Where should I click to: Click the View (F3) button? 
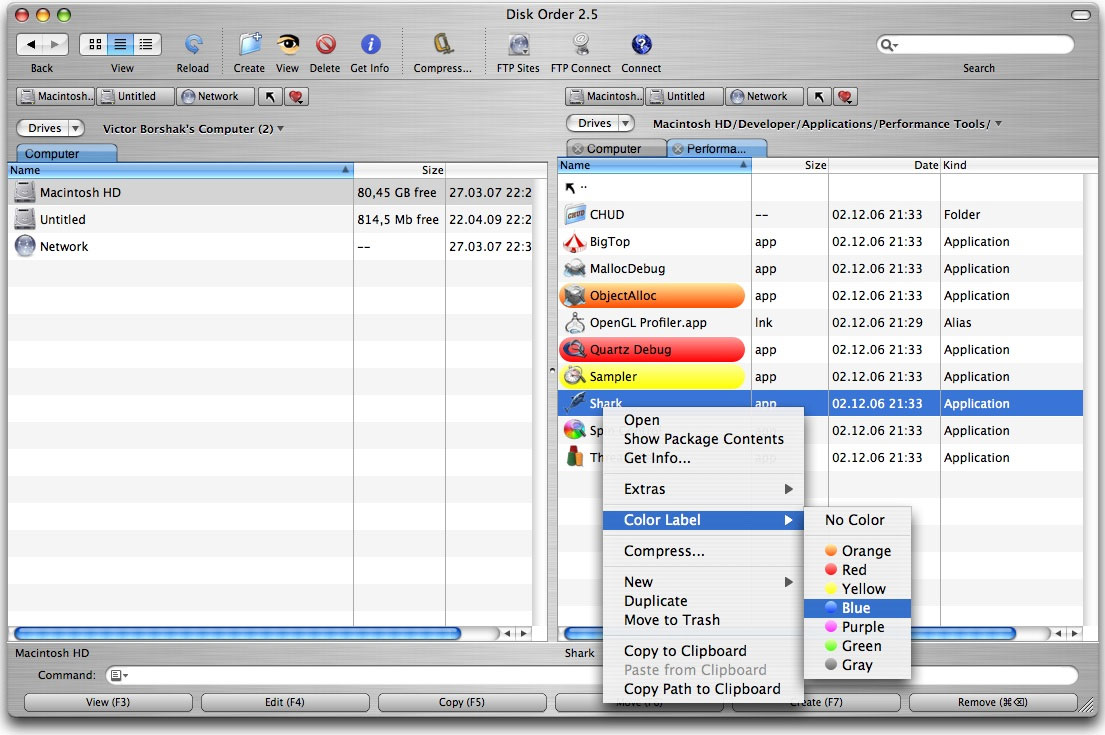[x=108, y=703]
